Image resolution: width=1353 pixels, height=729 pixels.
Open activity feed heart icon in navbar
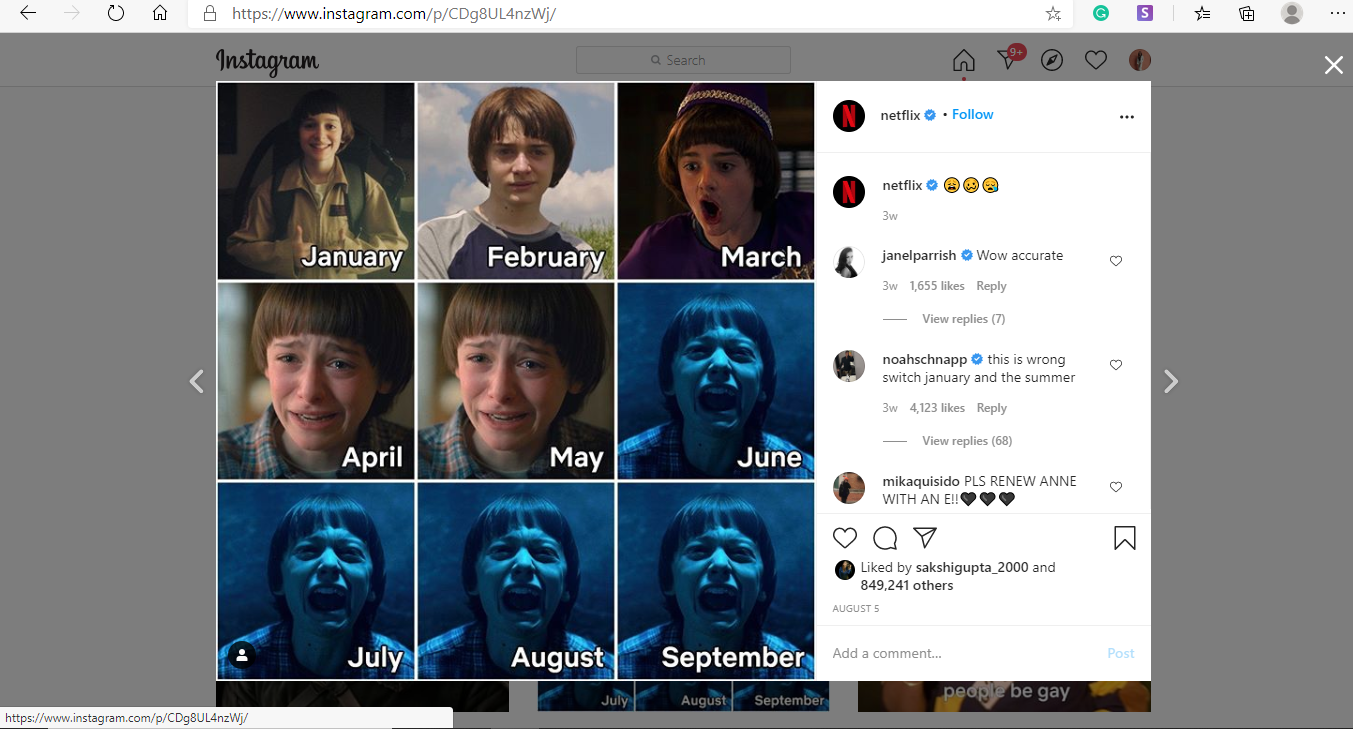tap(1095, 60)
